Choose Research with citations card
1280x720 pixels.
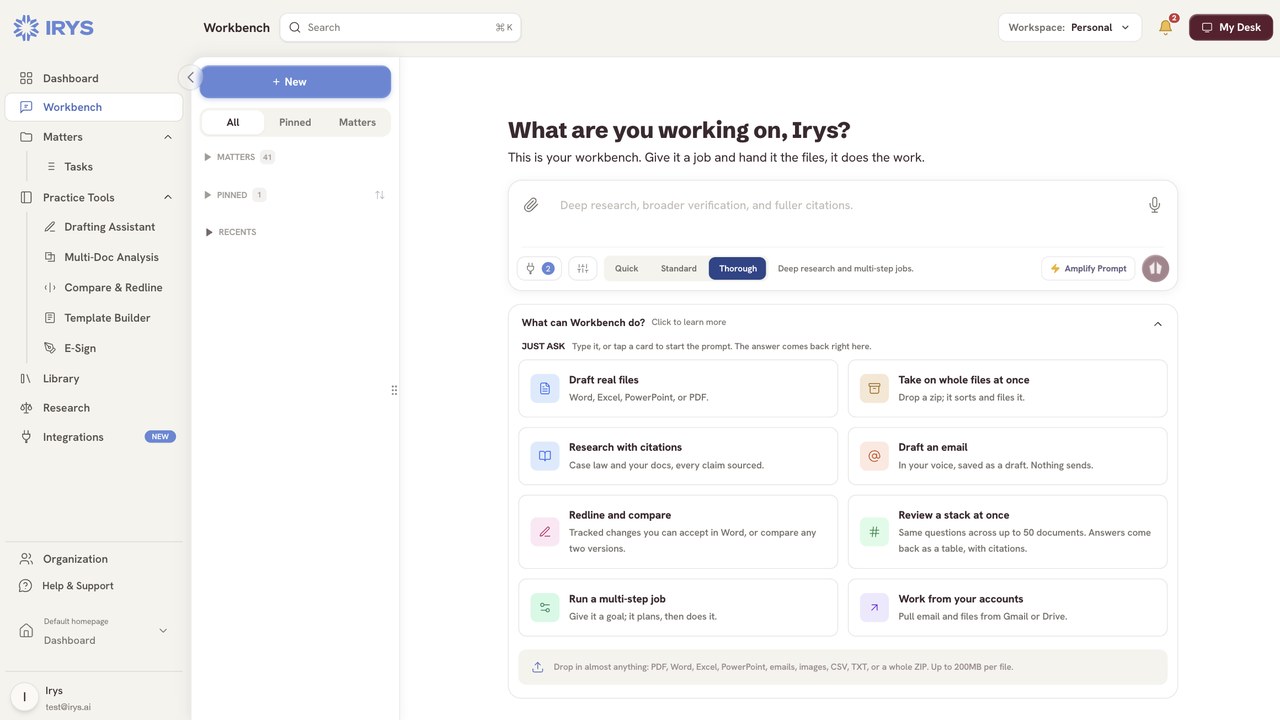tap(678, 456)
